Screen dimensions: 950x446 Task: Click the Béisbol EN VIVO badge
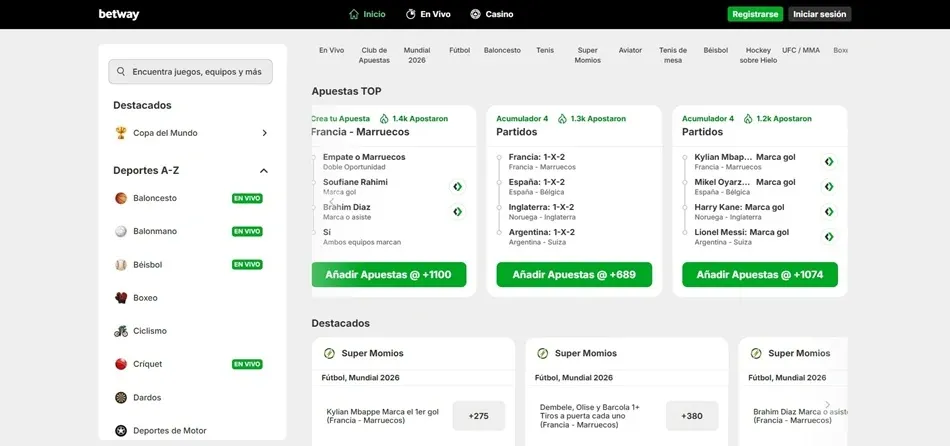coord(247,264)
